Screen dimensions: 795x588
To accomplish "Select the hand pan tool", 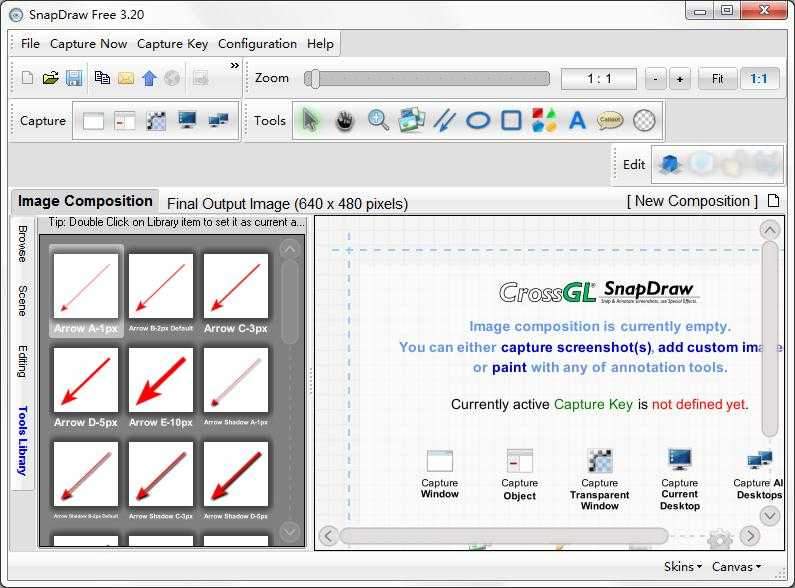I will pos(345,121).
